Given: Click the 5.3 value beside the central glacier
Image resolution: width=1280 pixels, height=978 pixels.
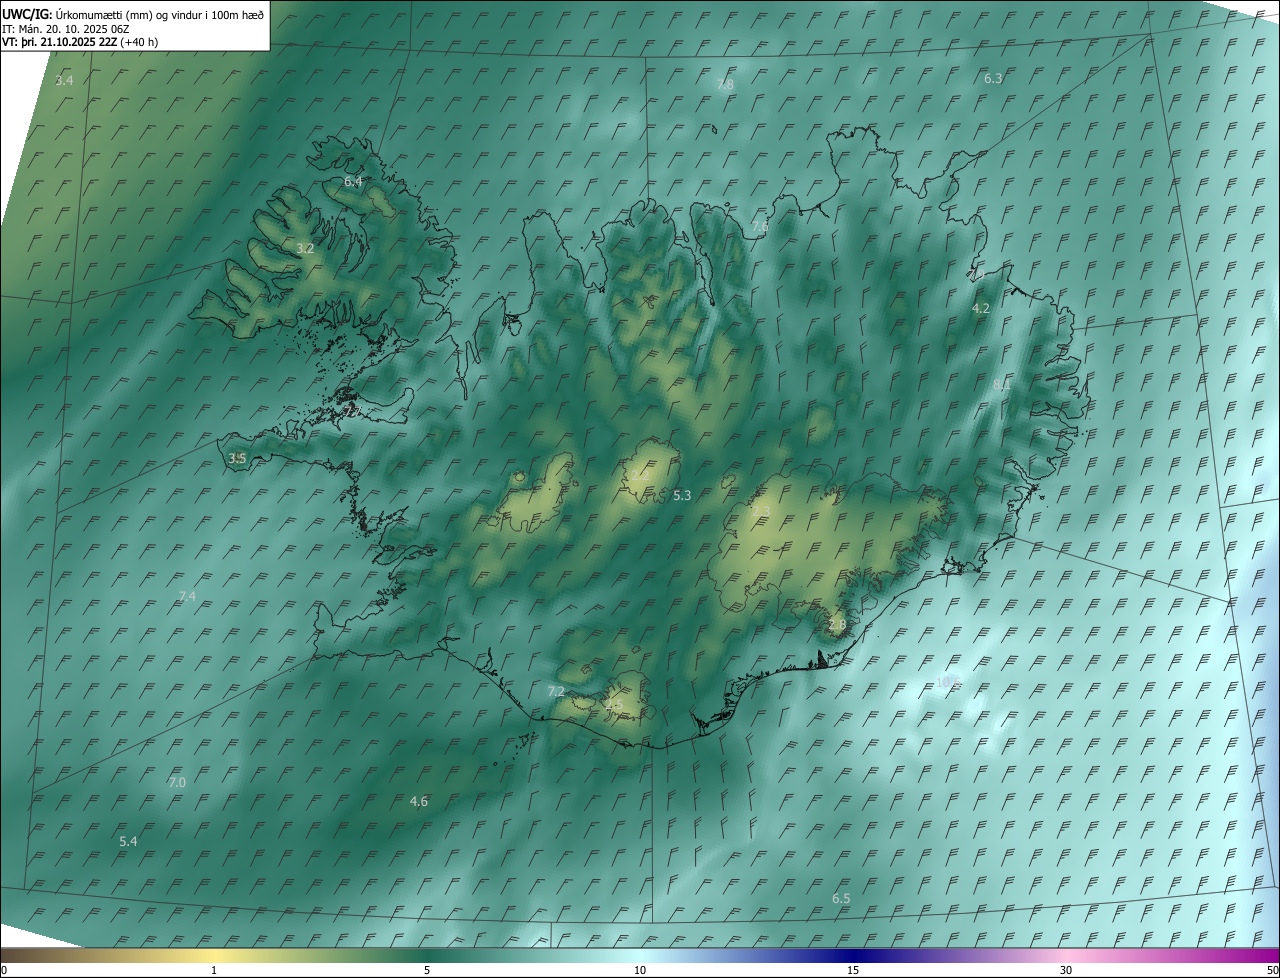Looking at the screenshot, I should 682,496.
